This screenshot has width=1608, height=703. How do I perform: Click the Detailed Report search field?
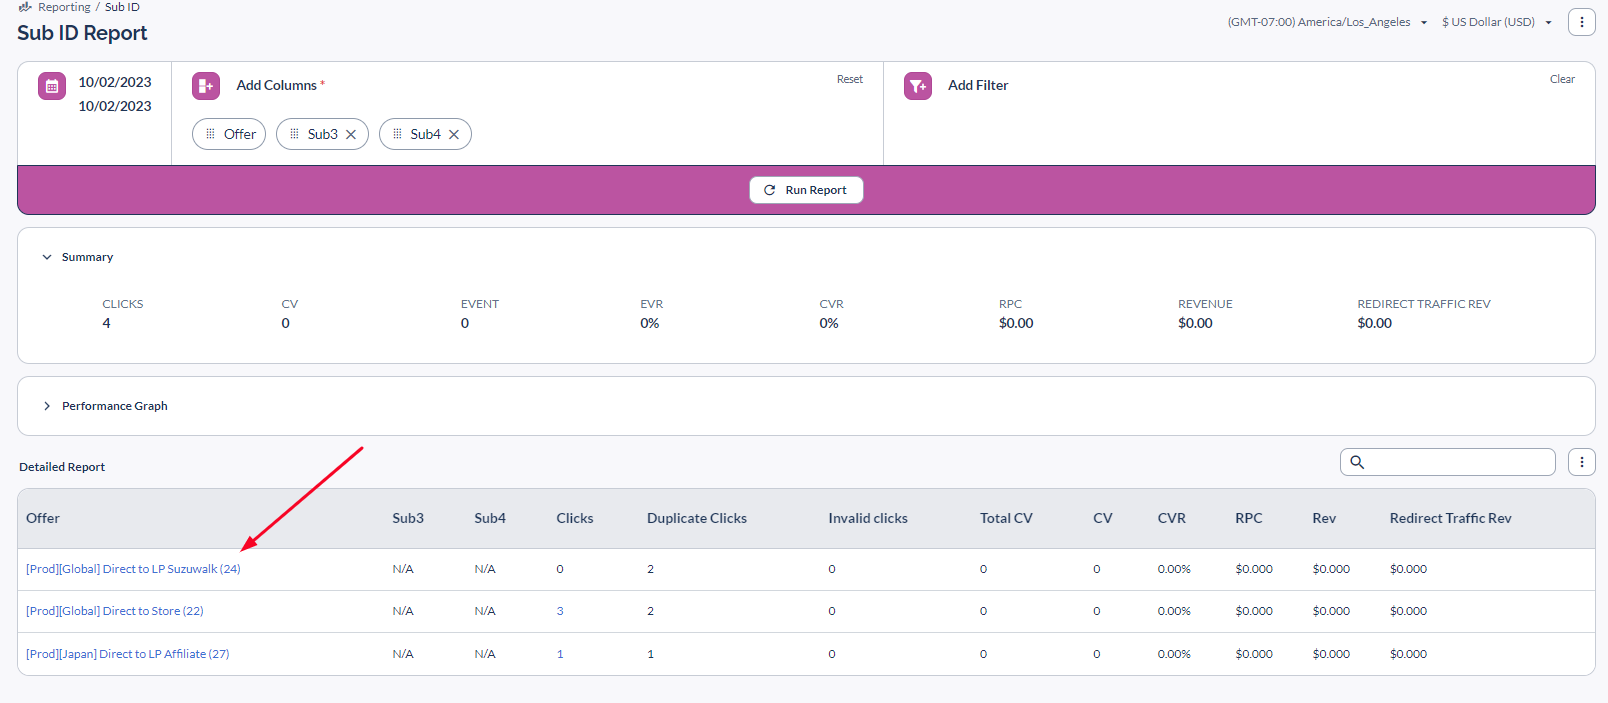click(1456, 462)
